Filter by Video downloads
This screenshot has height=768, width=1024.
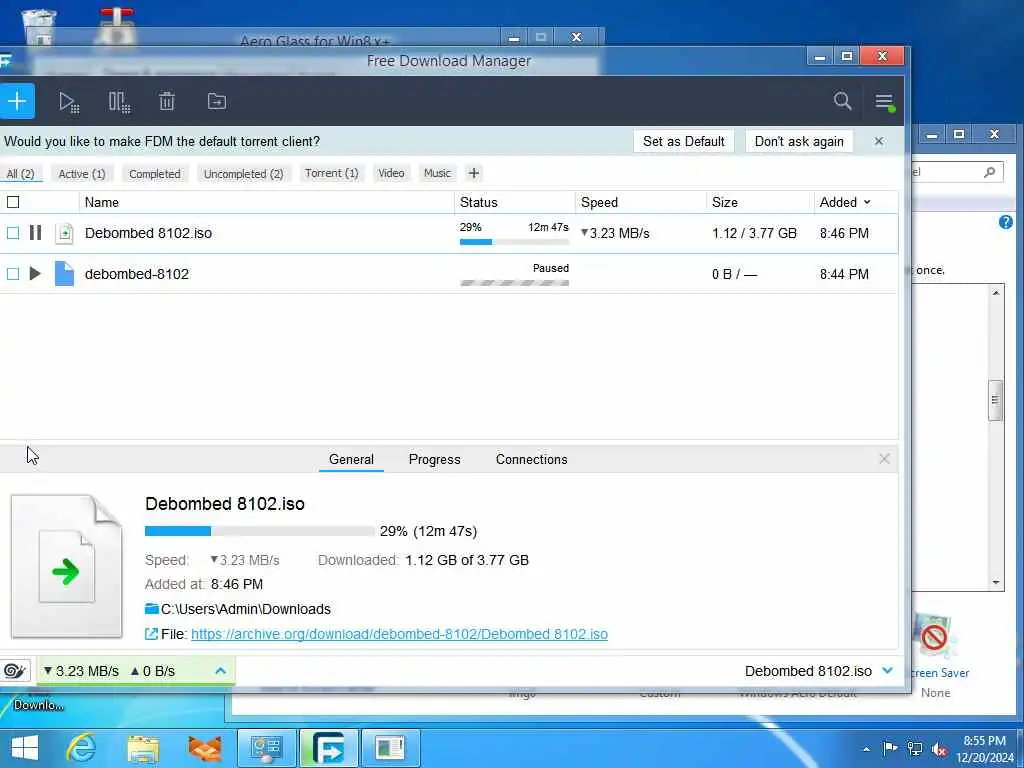[391, 173]
